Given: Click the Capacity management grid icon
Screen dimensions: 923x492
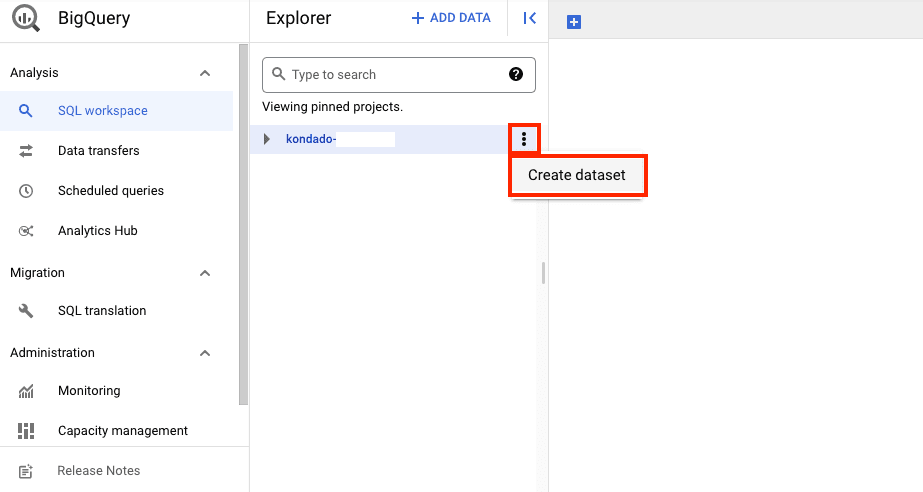Looking at the screenshot, I should click(x=26, y=431).
